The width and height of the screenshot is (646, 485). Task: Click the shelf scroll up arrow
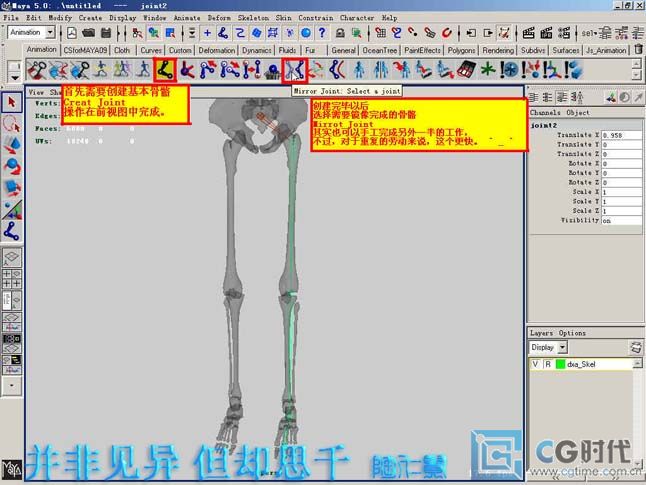point(637,64)
